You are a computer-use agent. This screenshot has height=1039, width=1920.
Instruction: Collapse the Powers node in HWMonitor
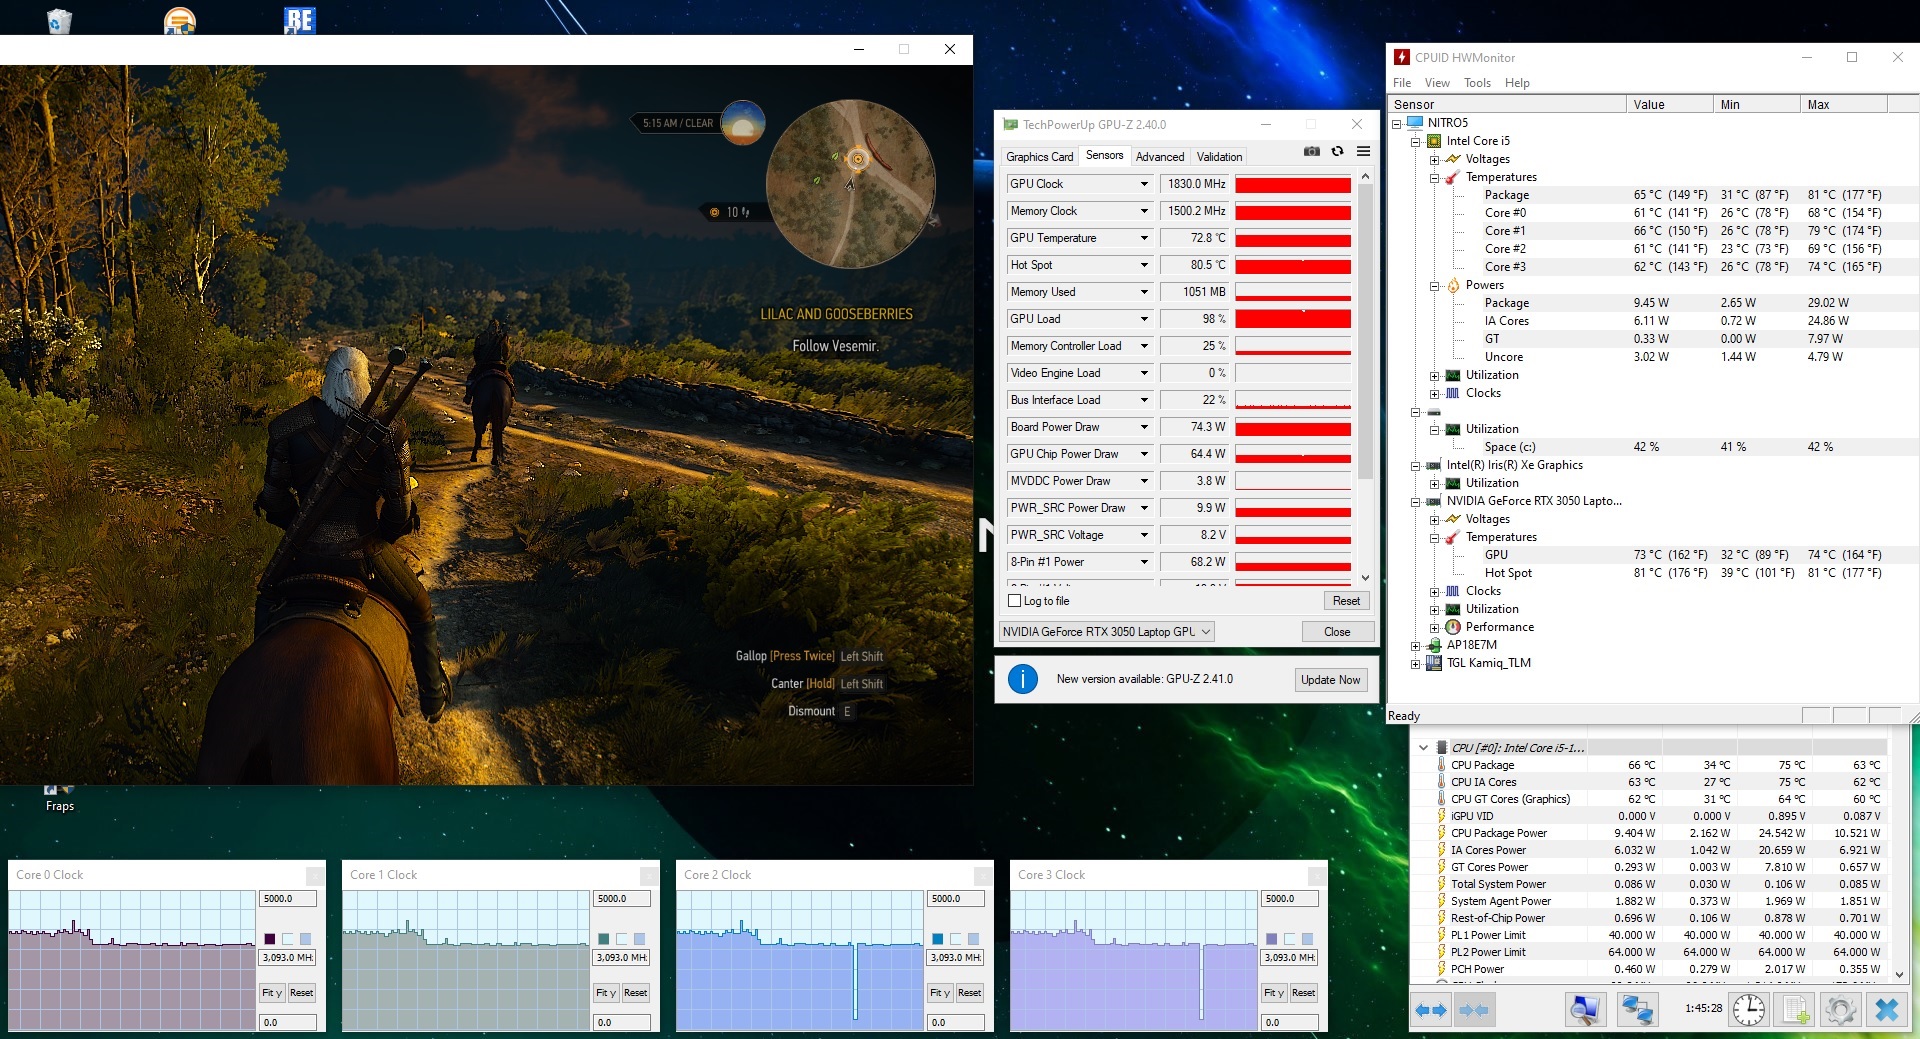(x=1434, y=286)
